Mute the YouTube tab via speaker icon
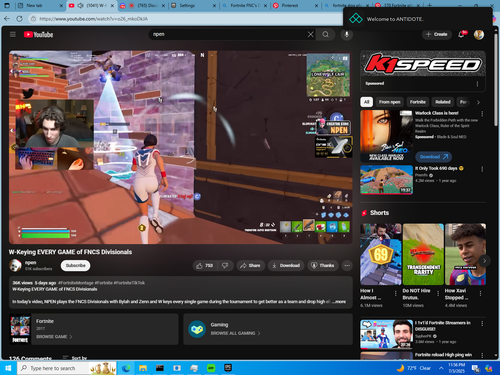 80,6
